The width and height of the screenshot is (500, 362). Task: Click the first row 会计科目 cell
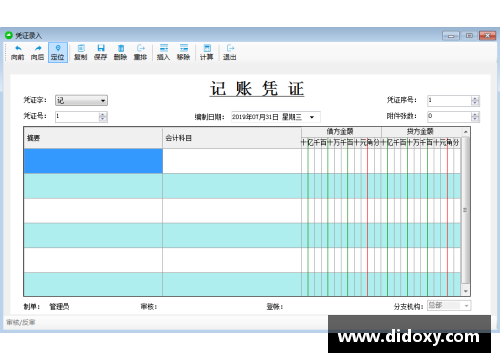click(x=232, y=161)
